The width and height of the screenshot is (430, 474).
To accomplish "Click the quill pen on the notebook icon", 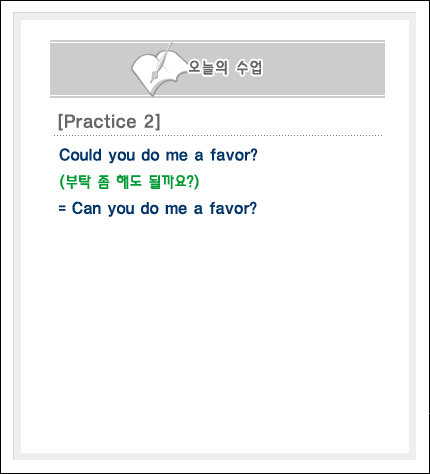I will [161, 62].
